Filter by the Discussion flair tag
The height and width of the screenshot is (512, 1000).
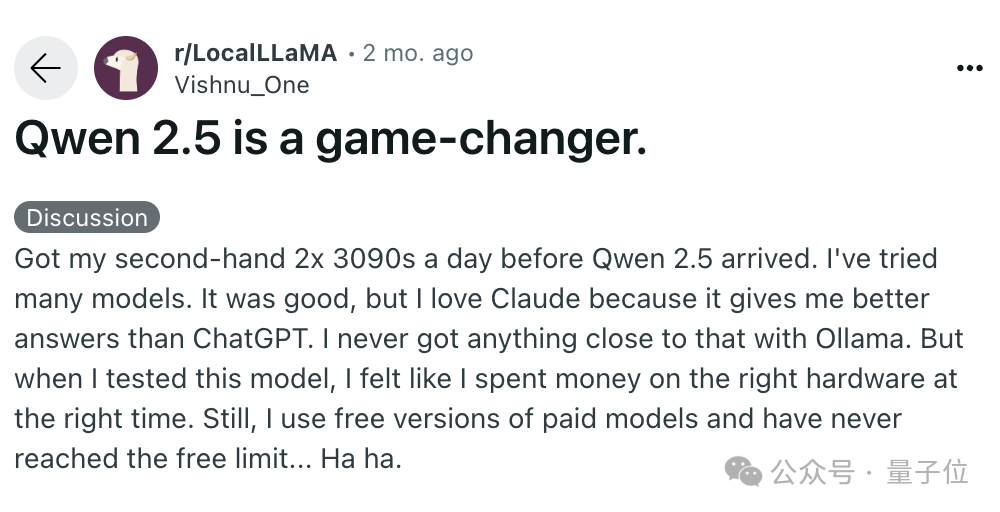[87, 217]
